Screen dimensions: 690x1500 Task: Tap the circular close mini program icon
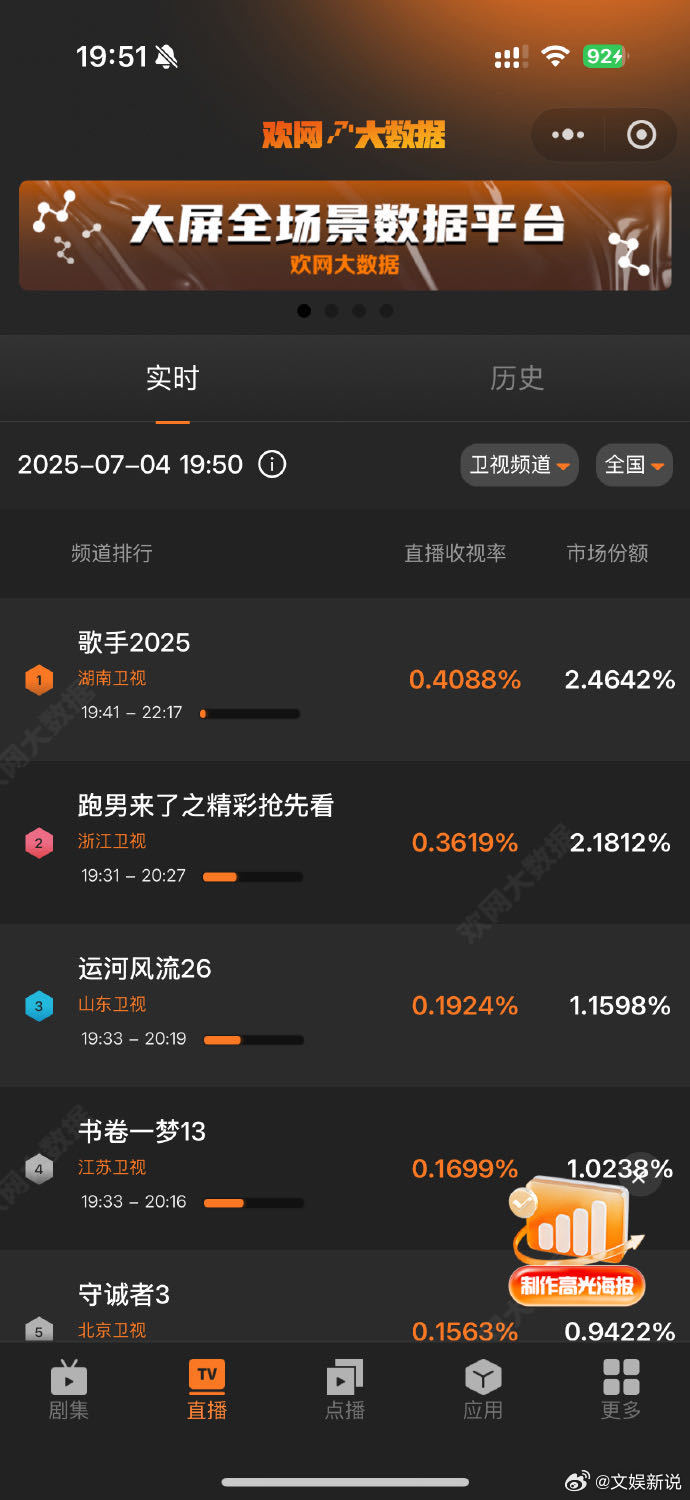(641, 135)
